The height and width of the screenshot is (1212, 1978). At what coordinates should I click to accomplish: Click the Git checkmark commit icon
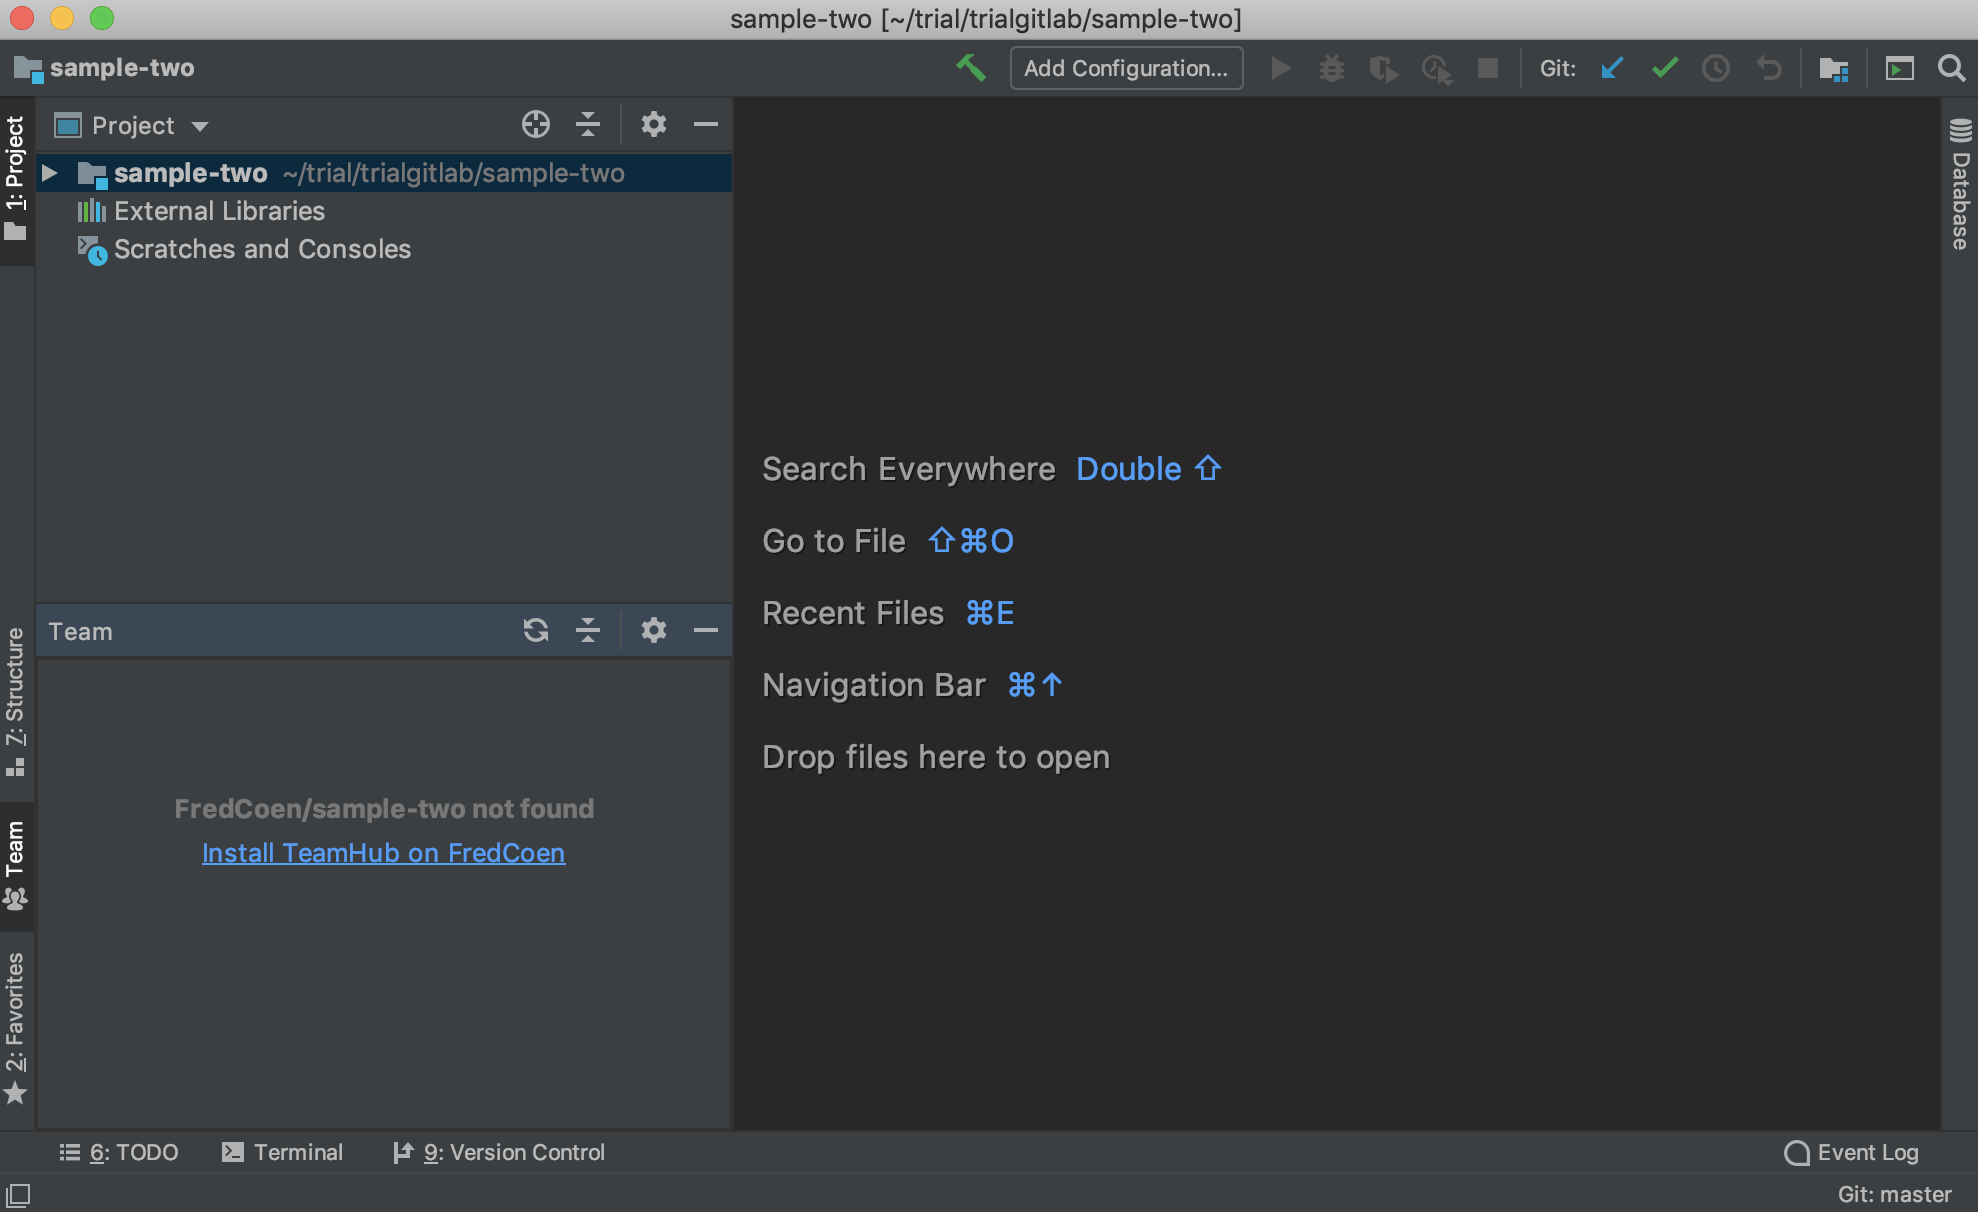[x=1664, y=66]
